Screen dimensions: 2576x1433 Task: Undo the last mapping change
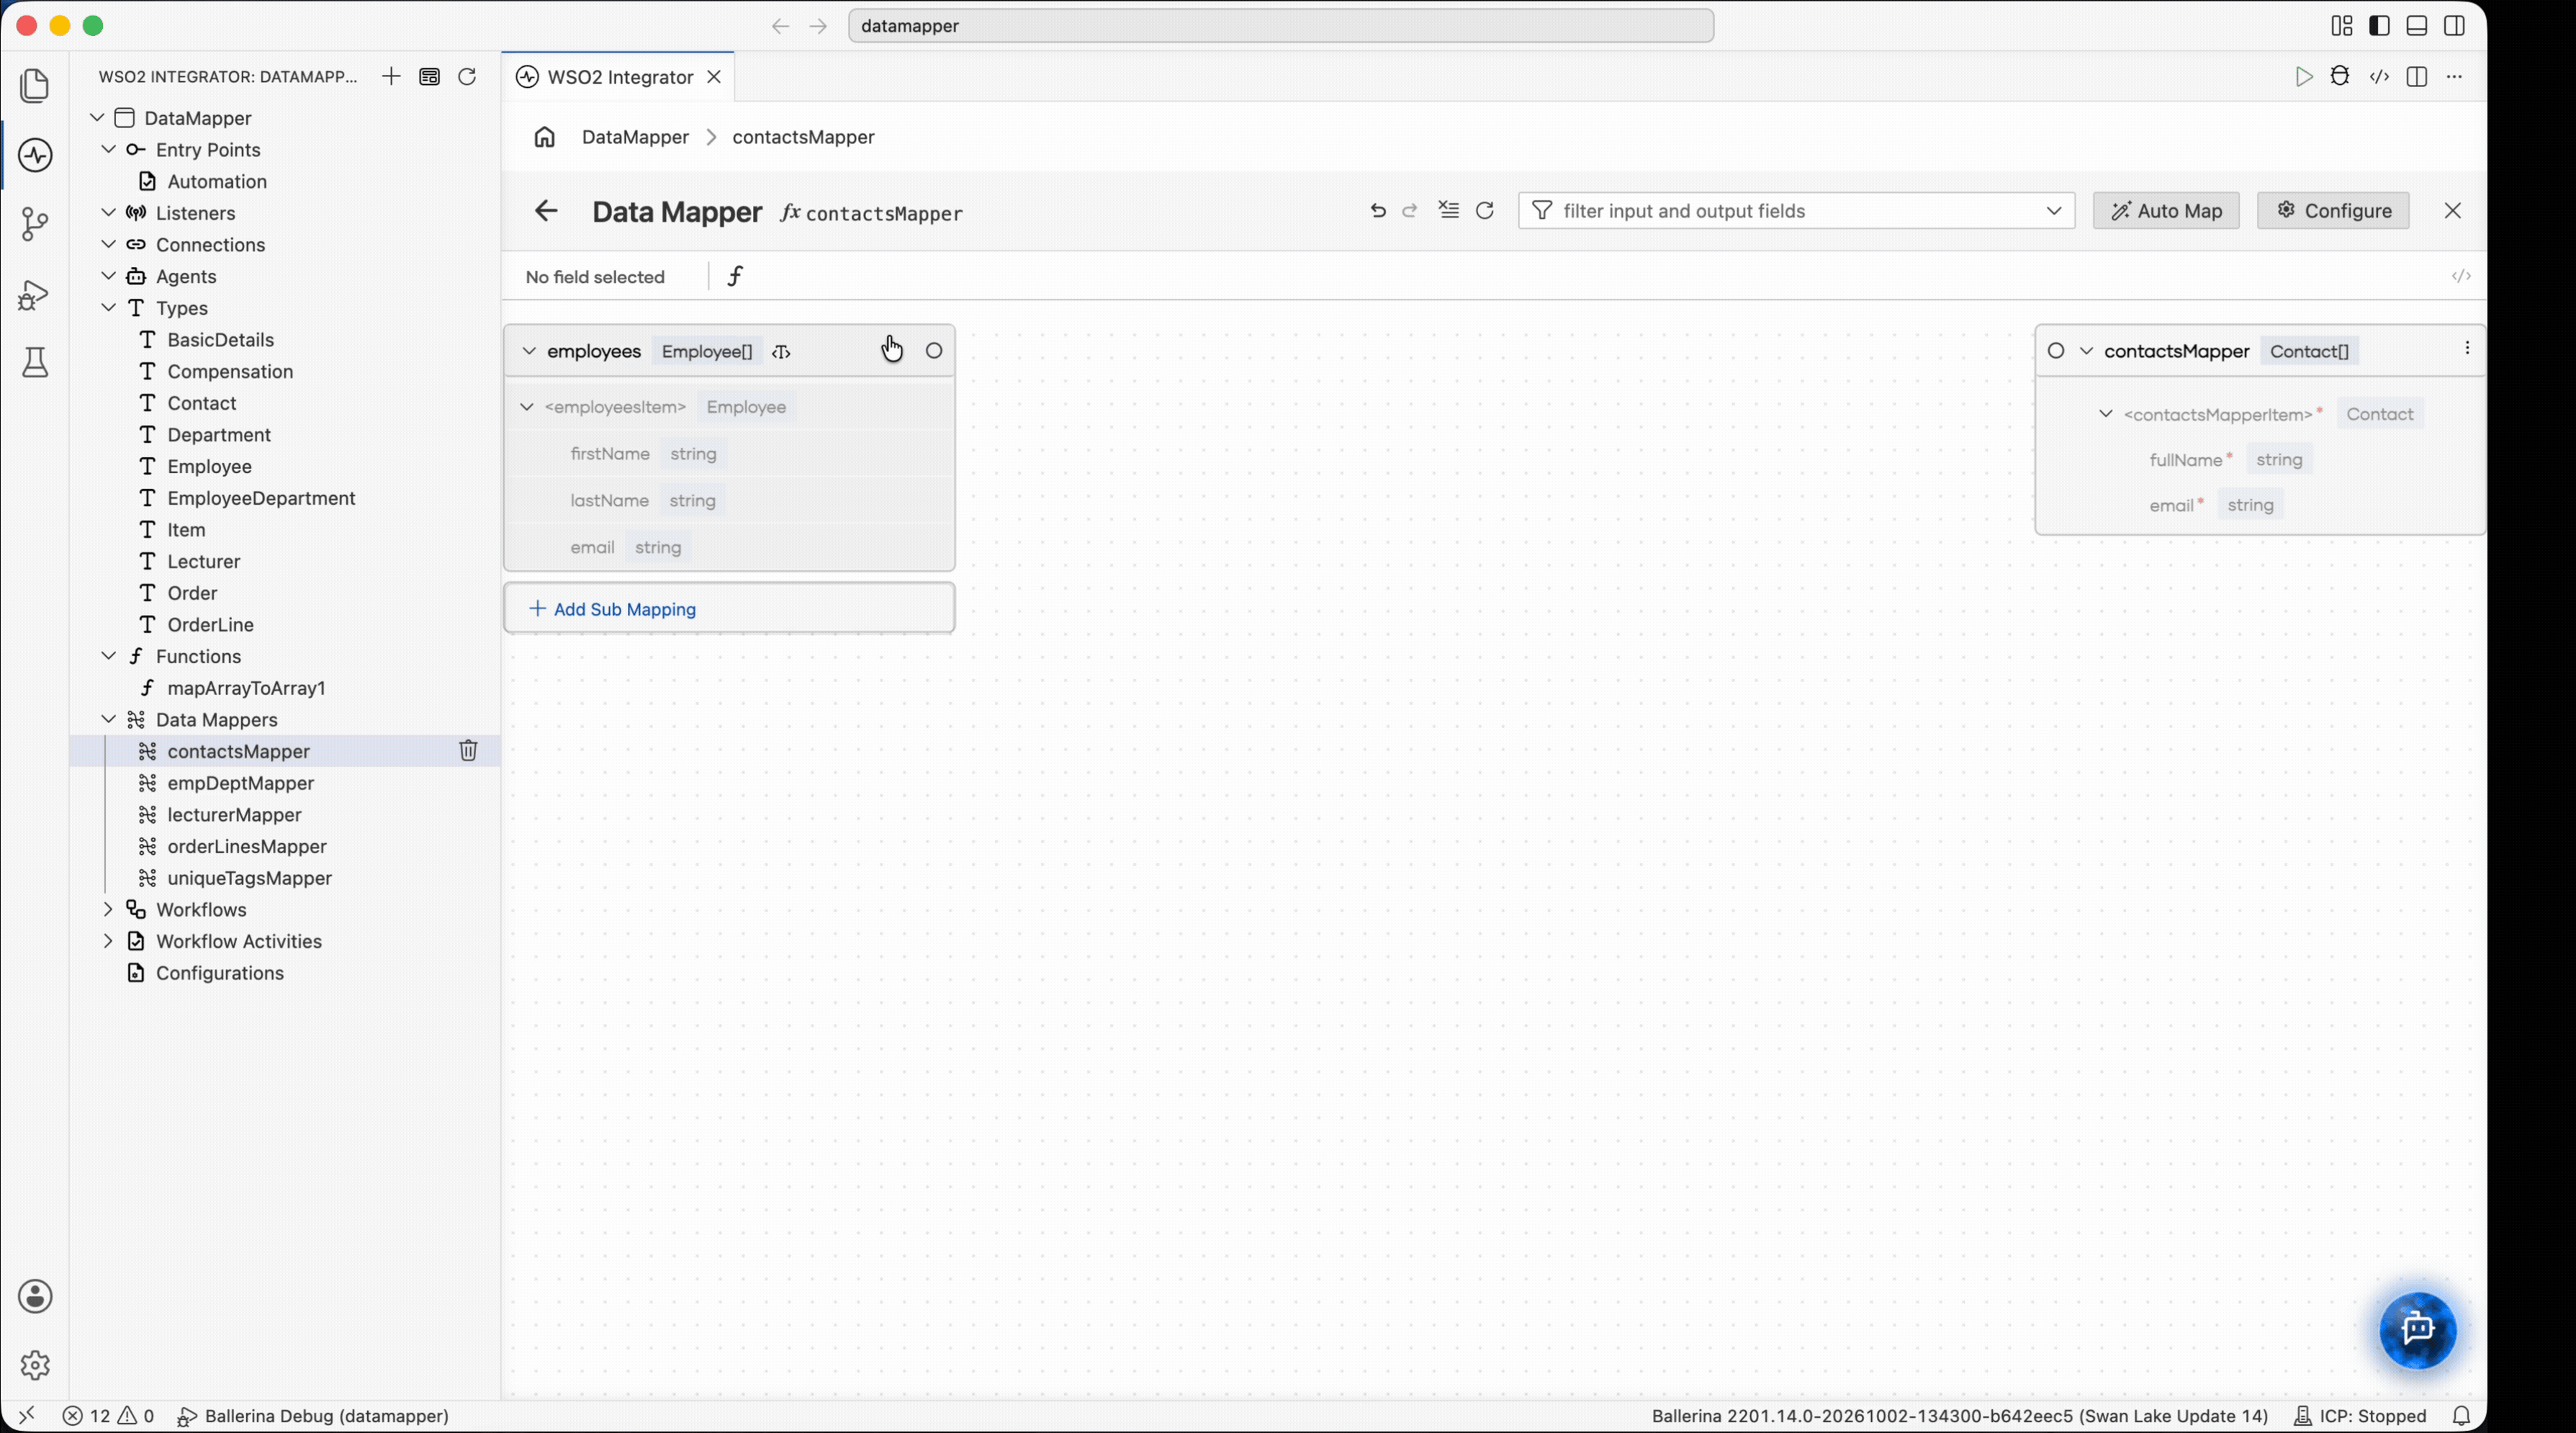coord(1378,211)
